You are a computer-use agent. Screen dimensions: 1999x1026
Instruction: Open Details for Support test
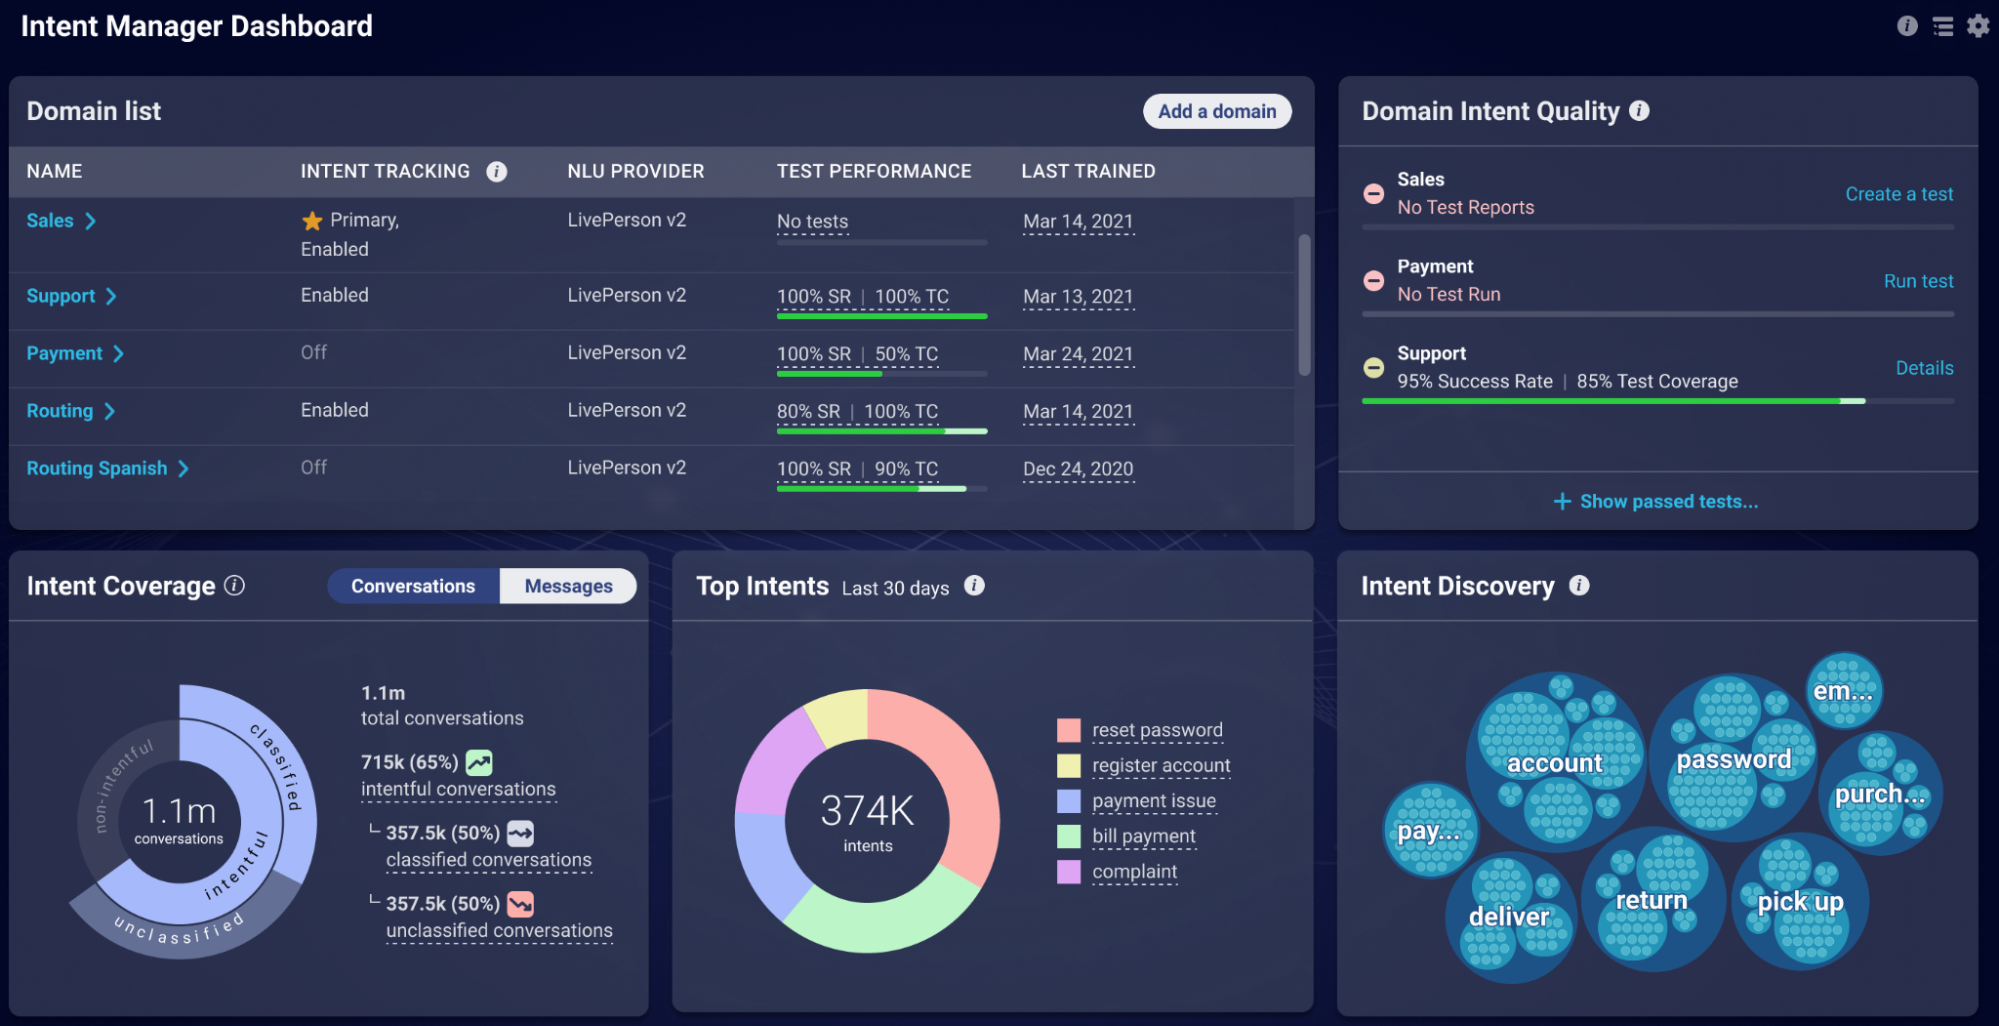pyautogui.click(x=1924, y=368)
